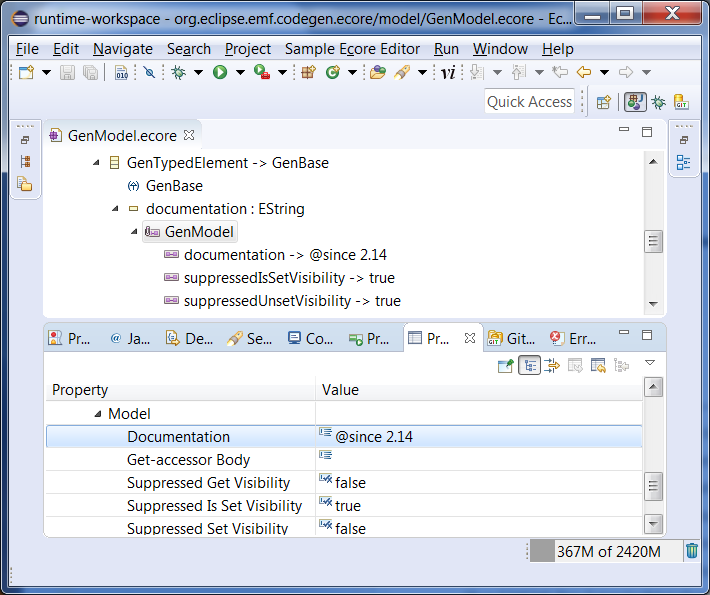Toggle the Plug-in Development perspective button

click(x=635, y=102)
